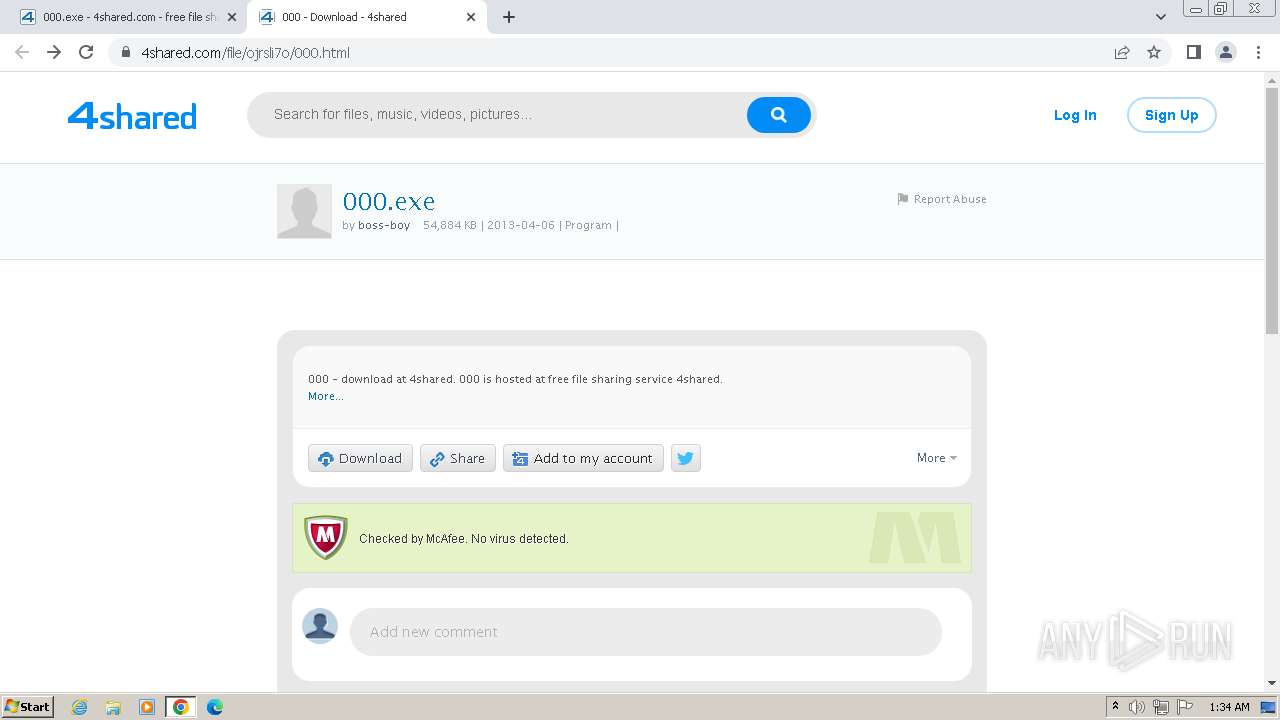
Task: Toggle the browser side panel icon
Action: [1193, 52]
